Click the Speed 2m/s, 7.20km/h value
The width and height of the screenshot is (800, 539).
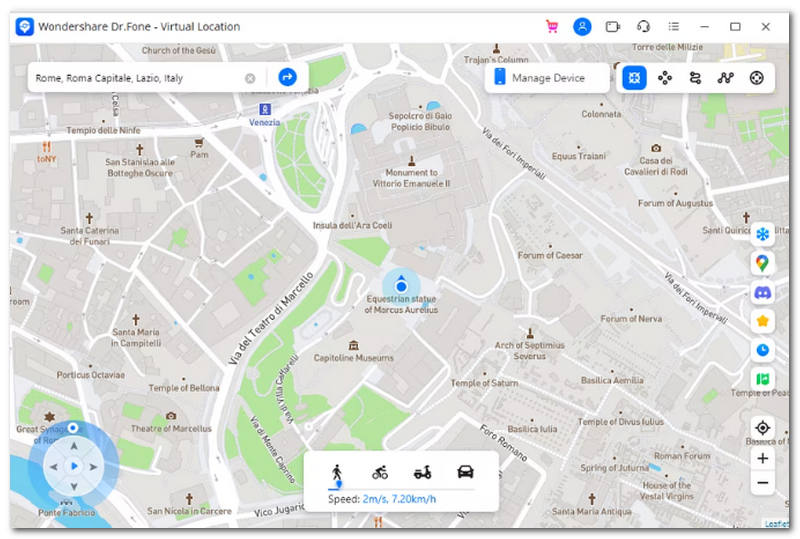[x=399, y=499]
